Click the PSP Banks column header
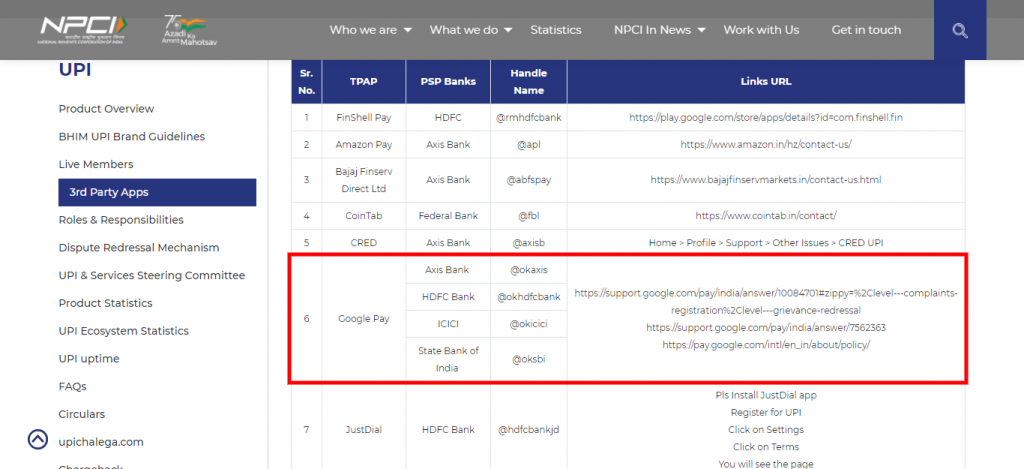This screenshot has height=469, width=1024. click(448, 82)
